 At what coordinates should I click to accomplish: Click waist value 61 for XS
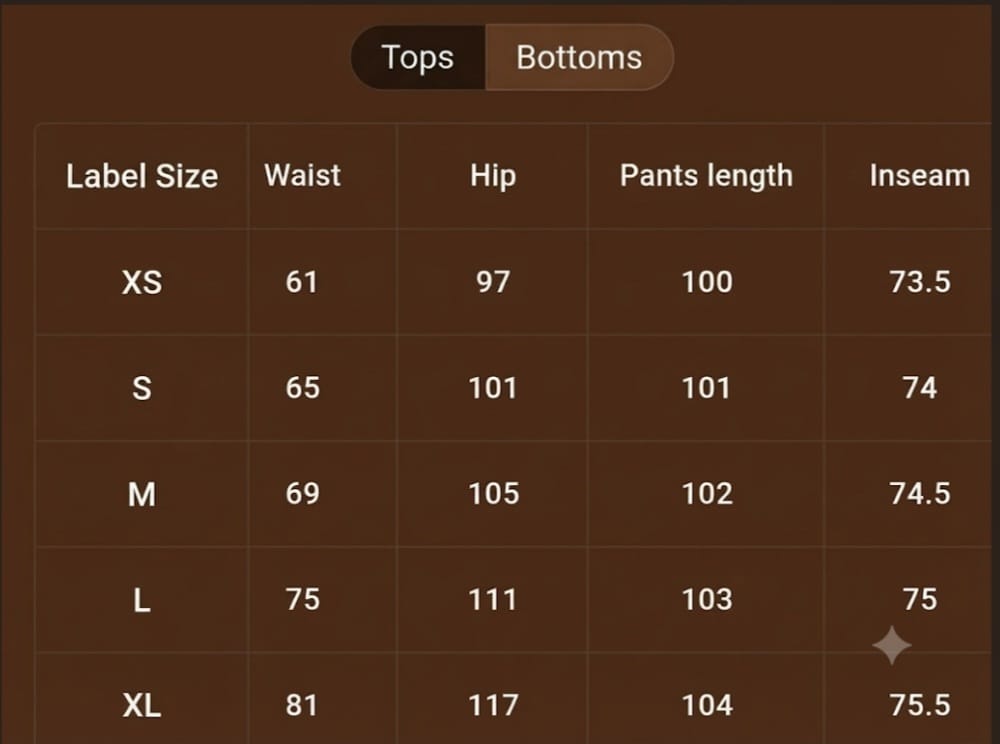[x=302, y=282]
